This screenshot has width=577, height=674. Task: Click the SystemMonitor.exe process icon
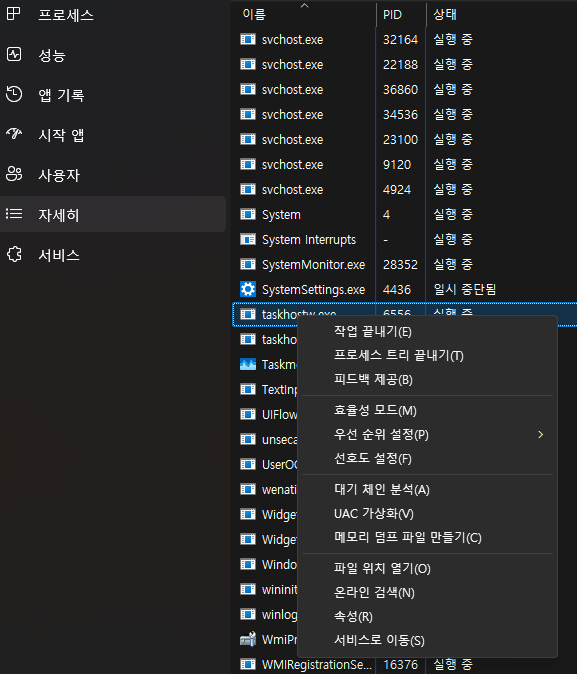click(x=248, y=264)
